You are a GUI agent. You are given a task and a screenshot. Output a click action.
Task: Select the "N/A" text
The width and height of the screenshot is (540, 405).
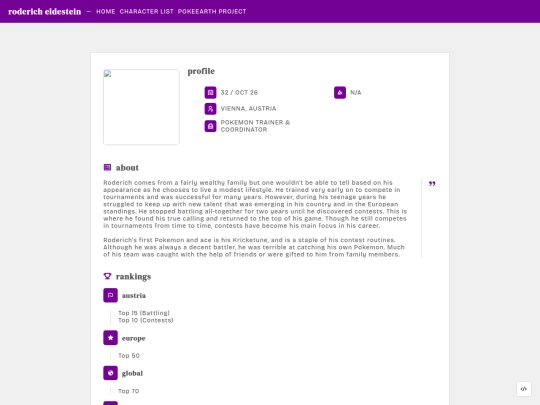356,93
